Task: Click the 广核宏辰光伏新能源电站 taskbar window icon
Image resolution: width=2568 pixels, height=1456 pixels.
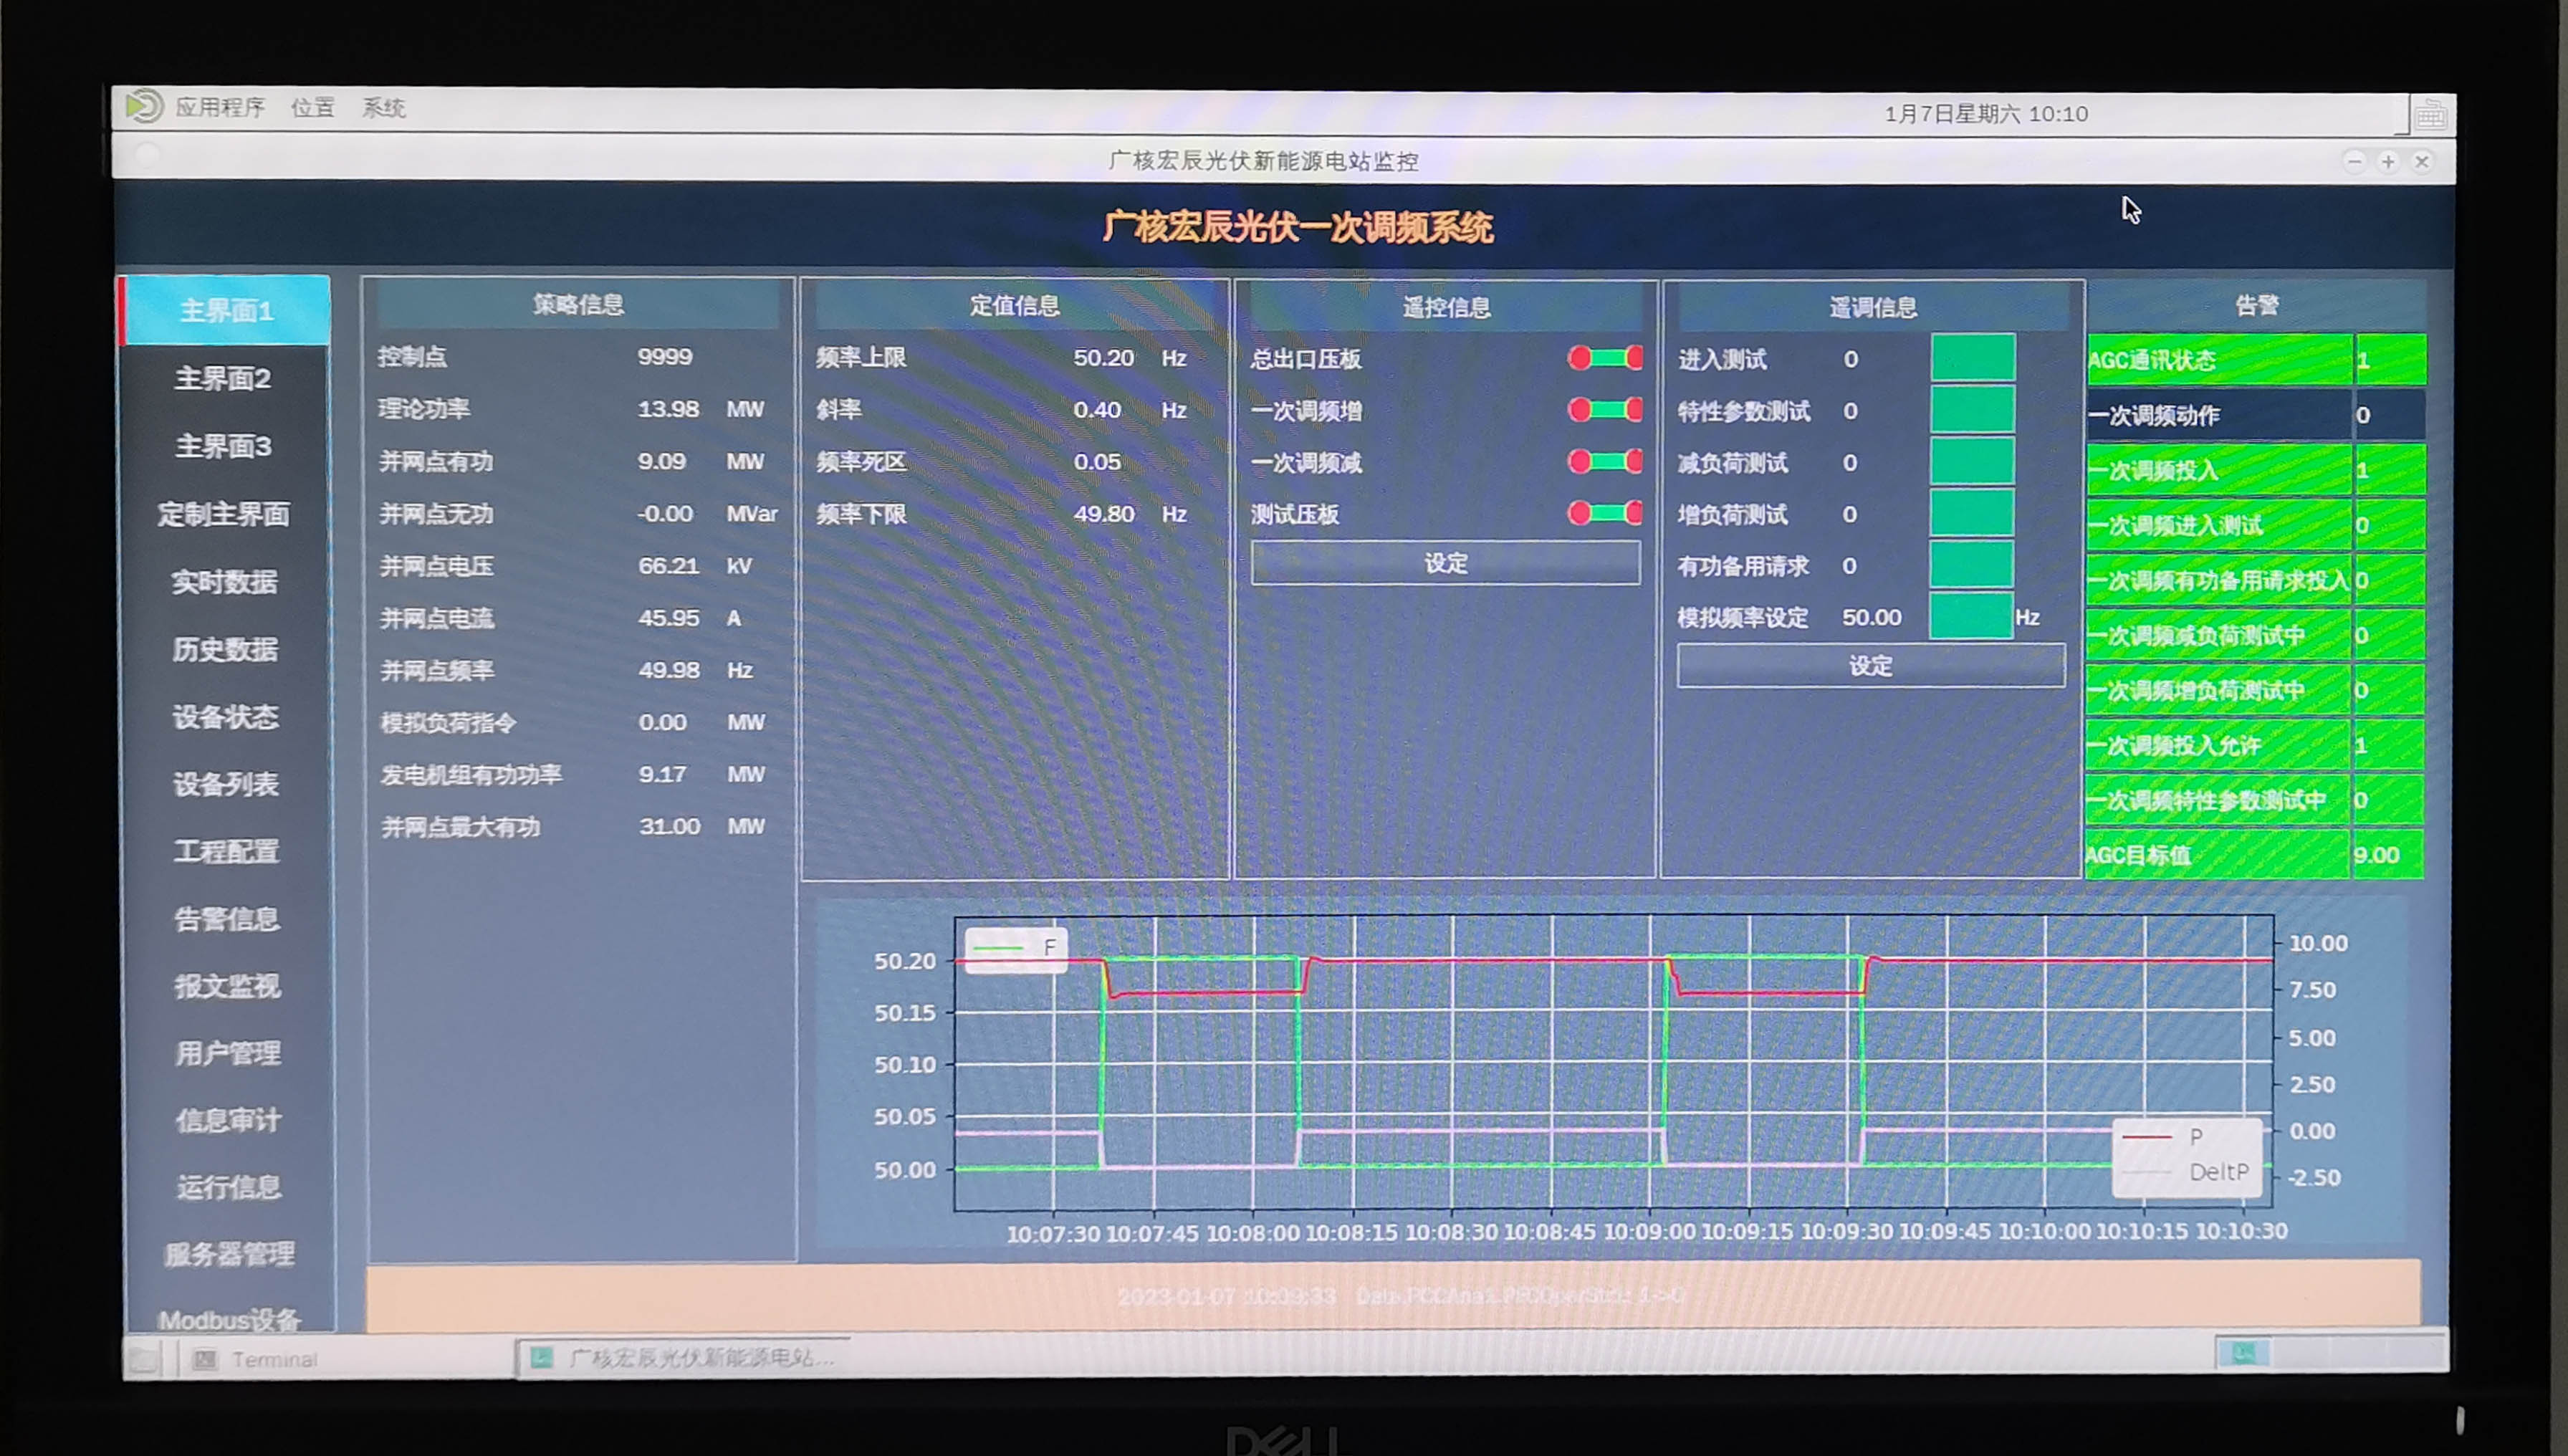Action: (x=542, y=1358)
